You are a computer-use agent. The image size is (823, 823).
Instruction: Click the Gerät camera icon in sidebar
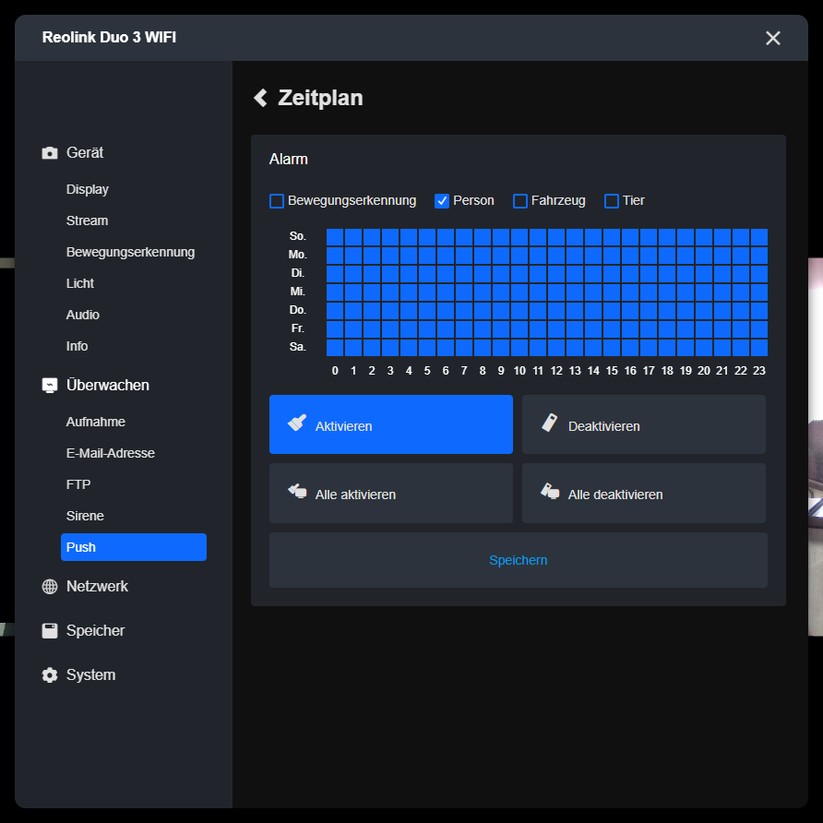point(49,152)
